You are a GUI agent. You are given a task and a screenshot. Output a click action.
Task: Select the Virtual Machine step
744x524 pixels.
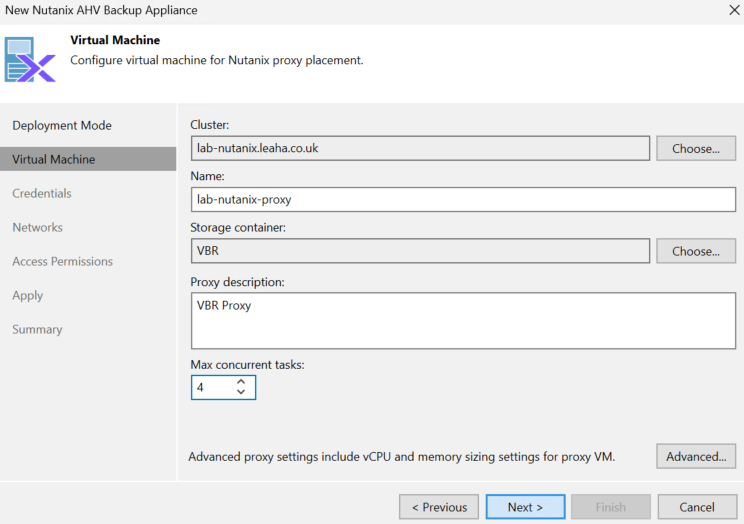pyautogui.click(x=88, y=159)
